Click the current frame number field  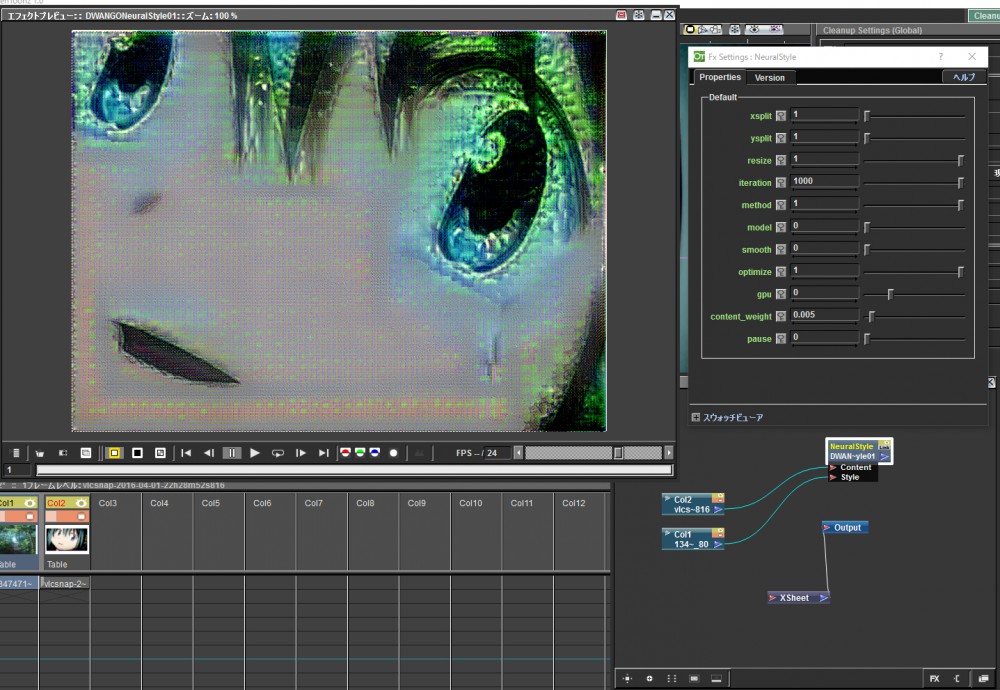pos(17,470)
